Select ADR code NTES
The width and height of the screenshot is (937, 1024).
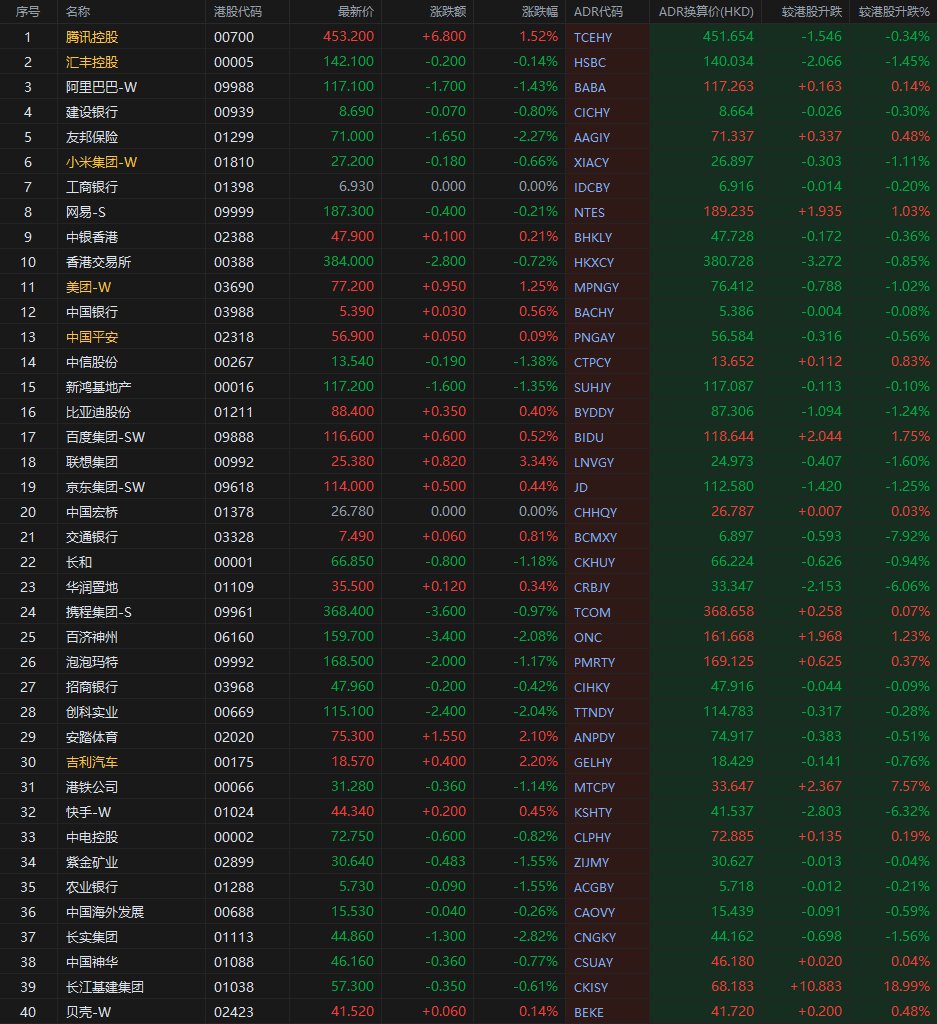[x=589, y=212]
